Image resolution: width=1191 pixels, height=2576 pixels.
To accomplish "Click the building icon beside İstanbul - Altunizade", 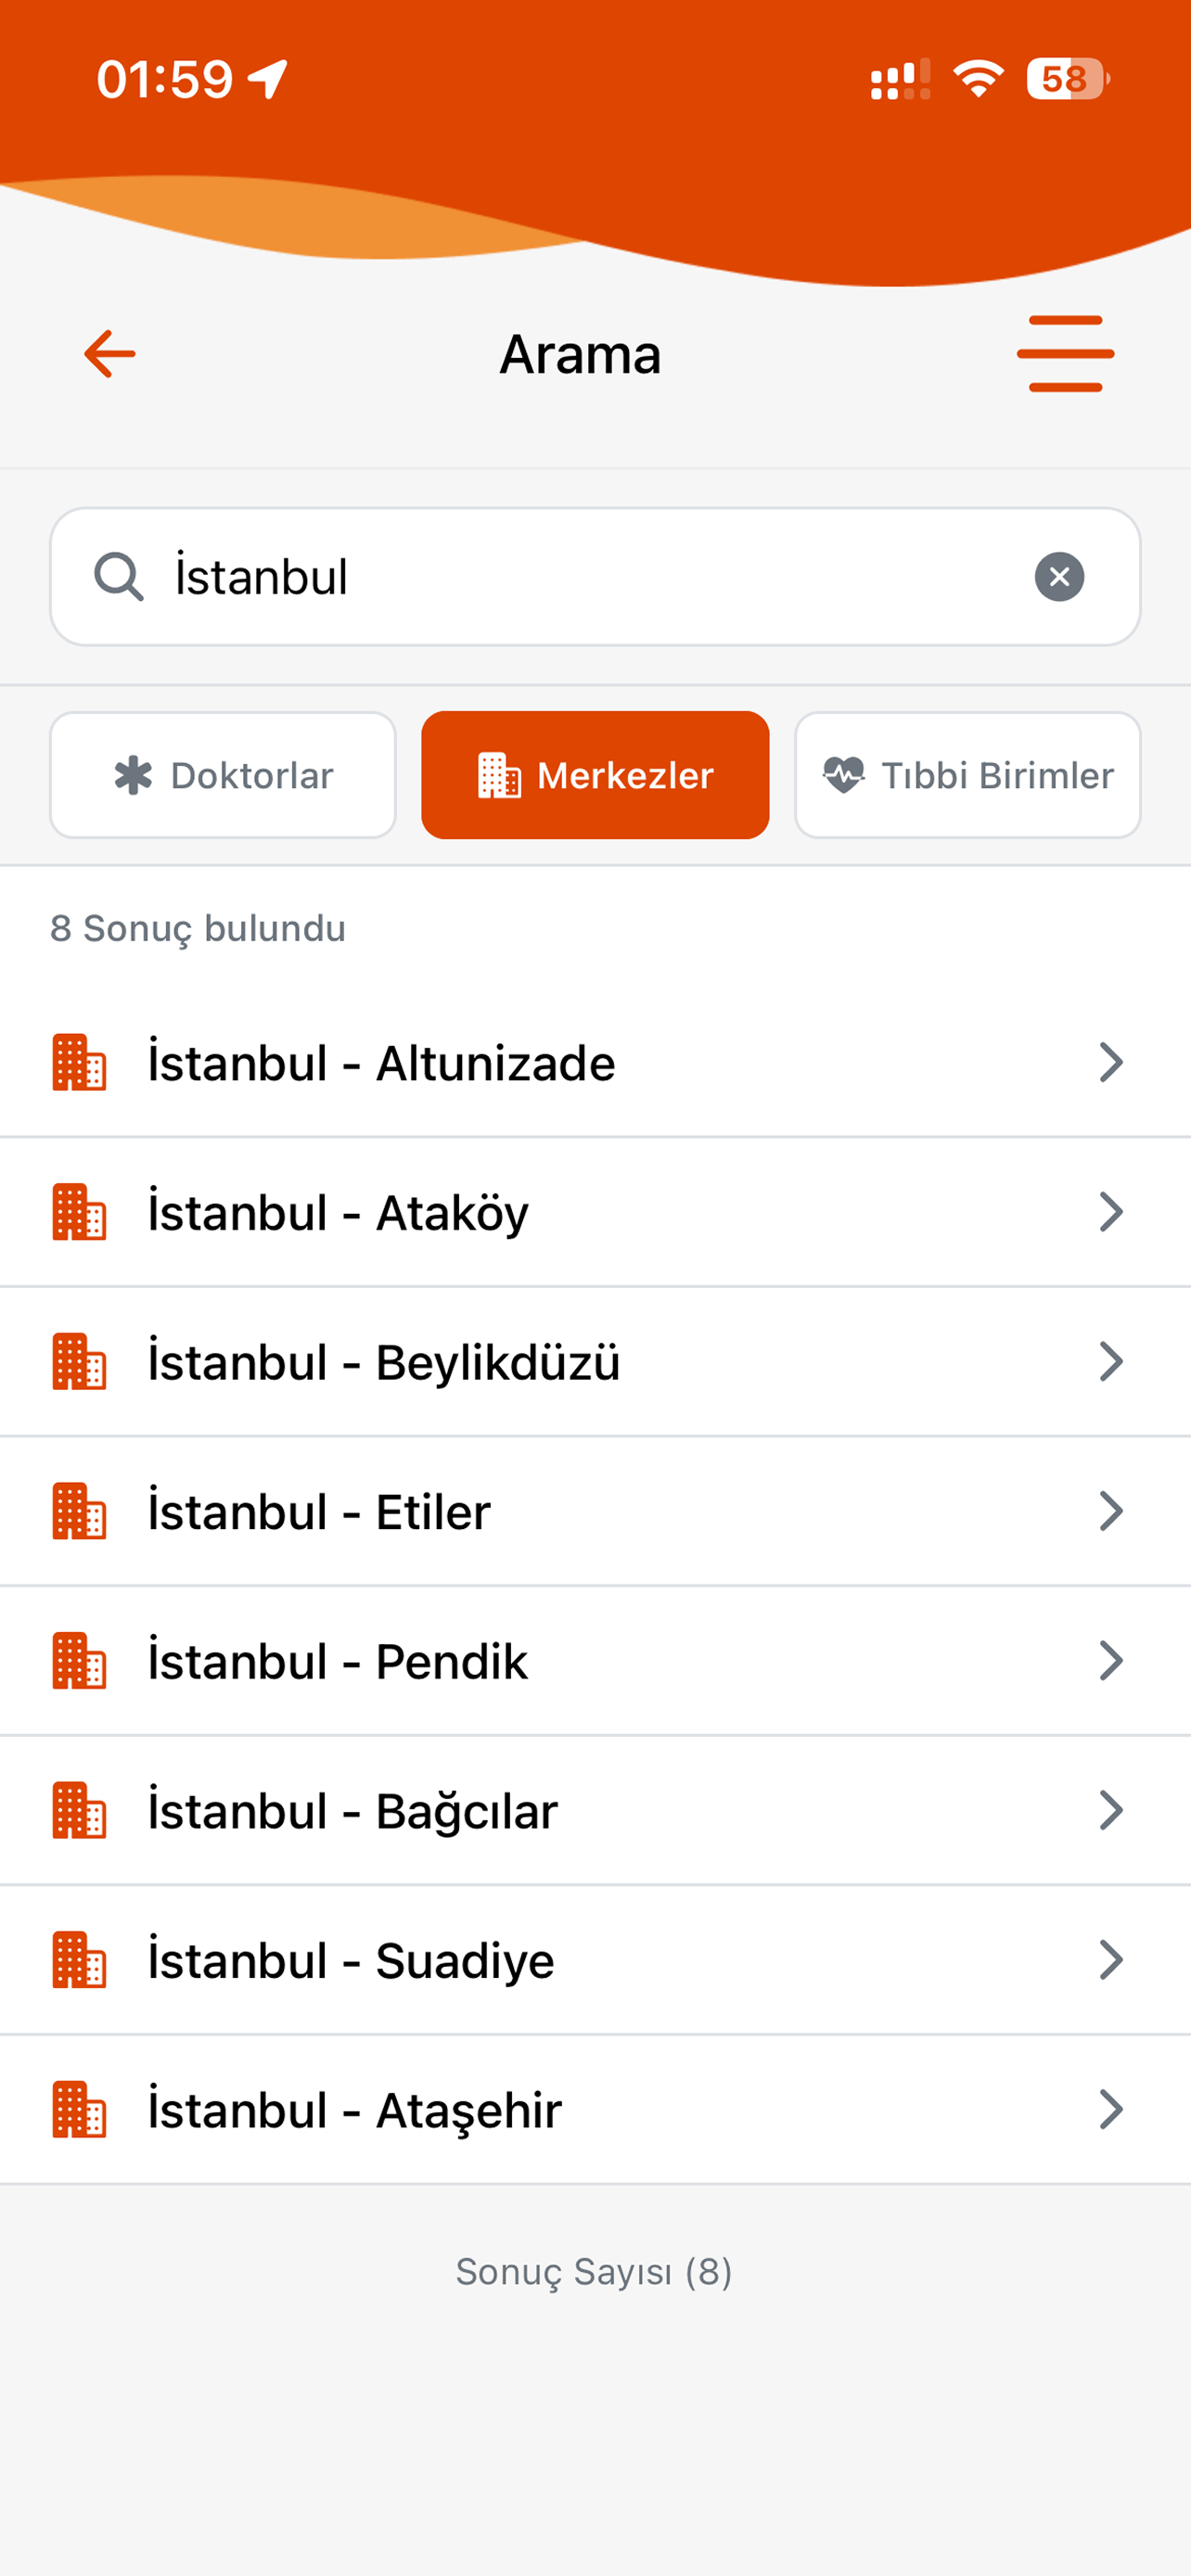I will tap(79, 1062).
